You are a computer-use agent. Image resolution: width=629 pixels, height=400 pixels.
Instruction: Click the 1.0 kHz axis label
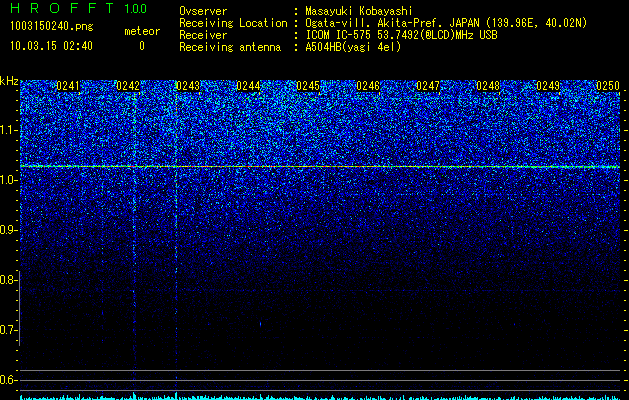[7, 180]
